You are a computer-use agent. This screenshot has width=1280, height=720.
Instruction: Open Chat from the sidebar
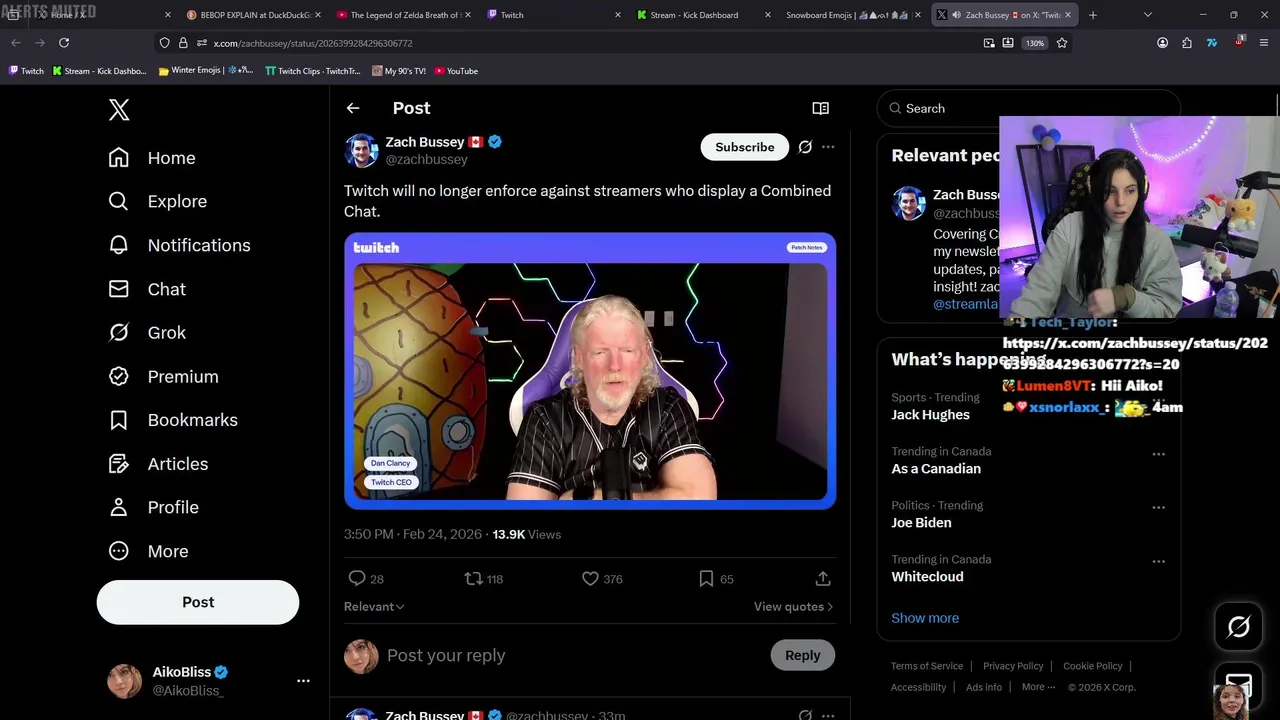[x=147, y=289]
